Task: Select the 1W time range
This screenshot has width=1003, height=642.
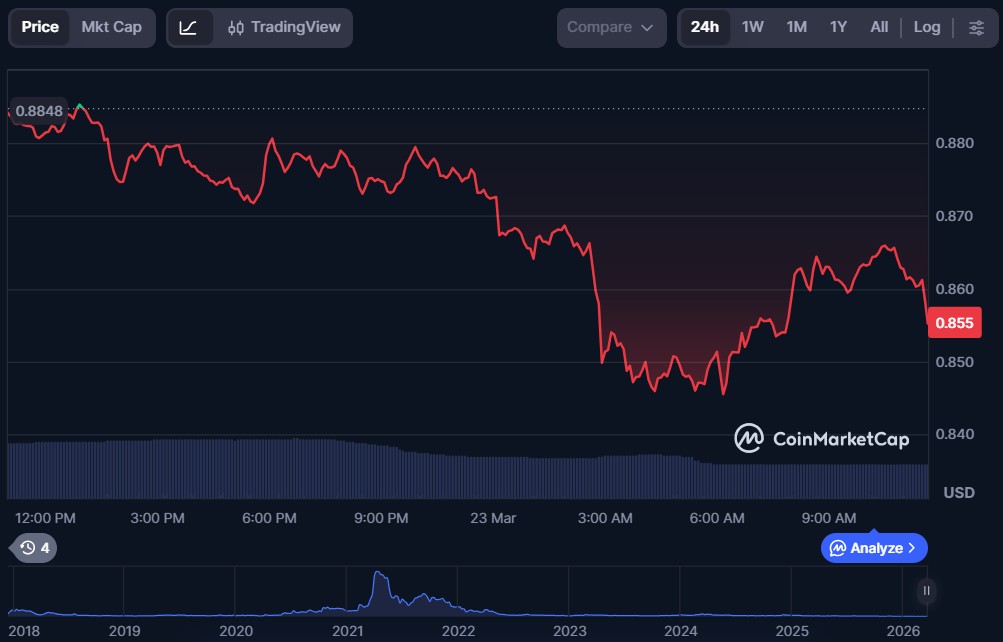Action: click(x=752, y=27)
